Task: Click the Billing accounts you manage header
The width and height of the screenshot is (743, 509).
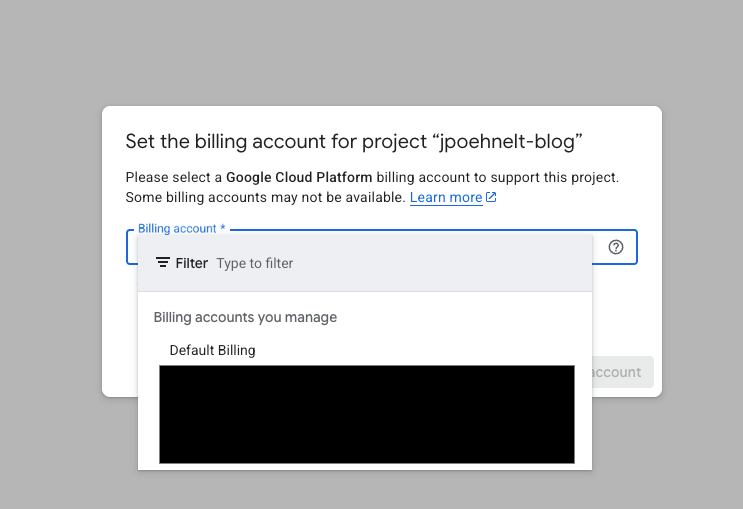Action: [x=245, y=317]
